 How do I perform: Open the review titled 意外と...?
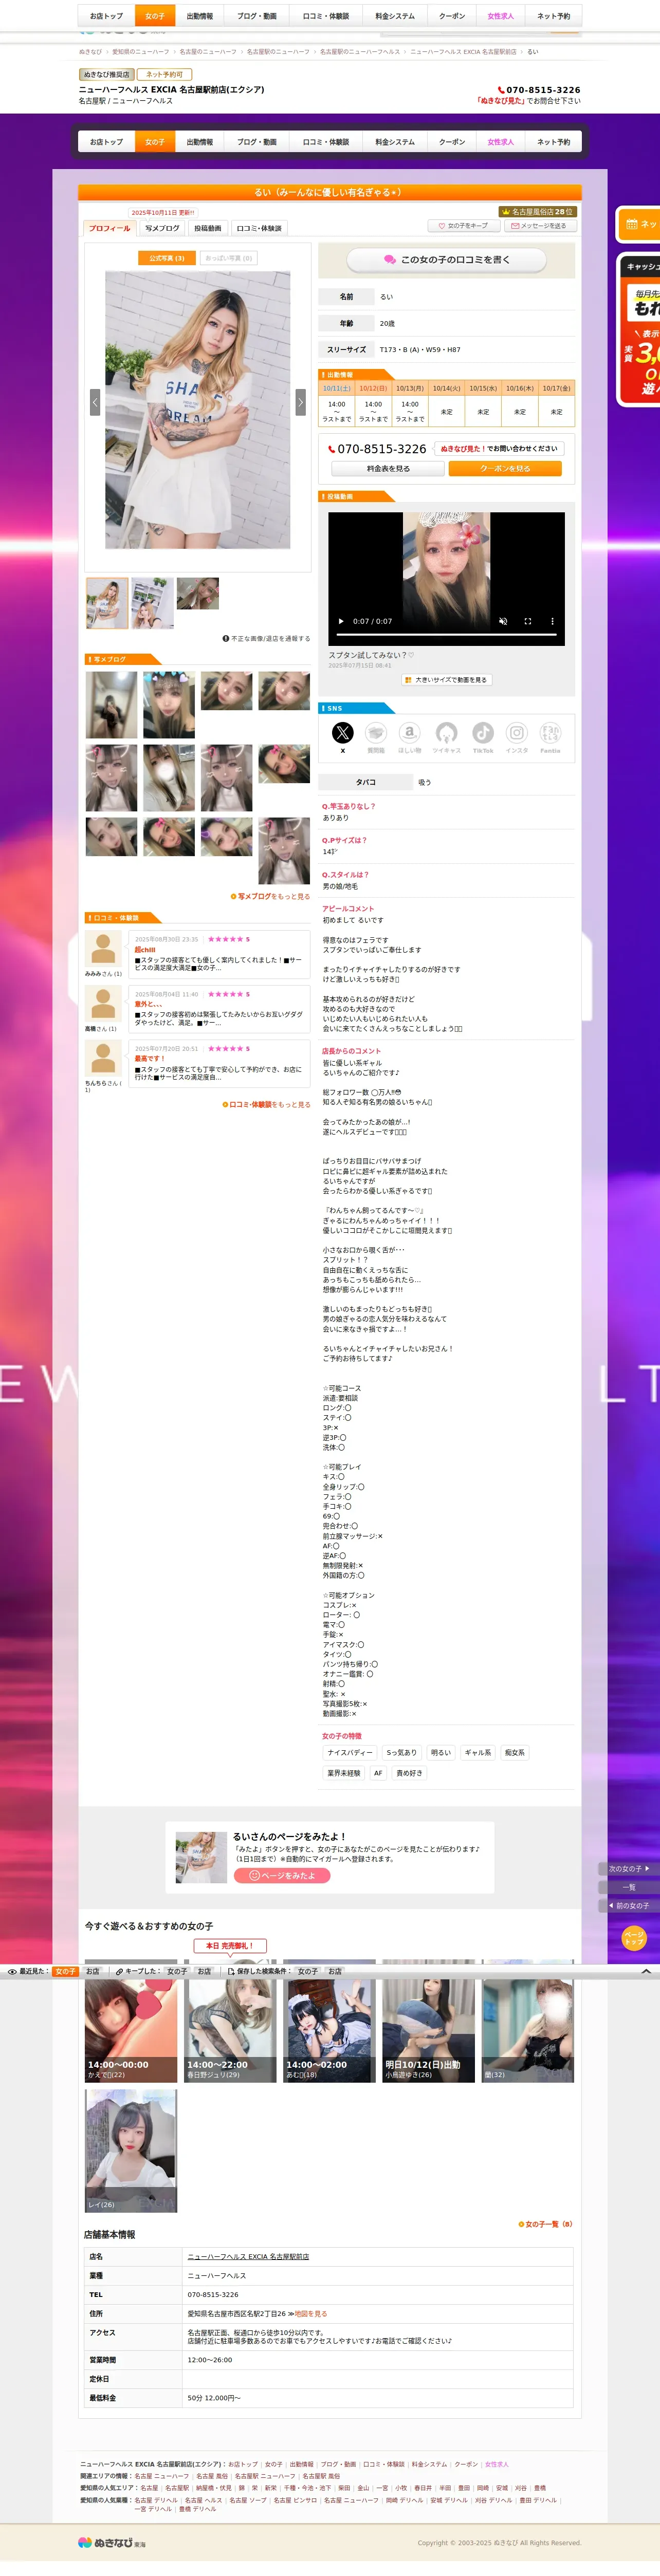148,1004
